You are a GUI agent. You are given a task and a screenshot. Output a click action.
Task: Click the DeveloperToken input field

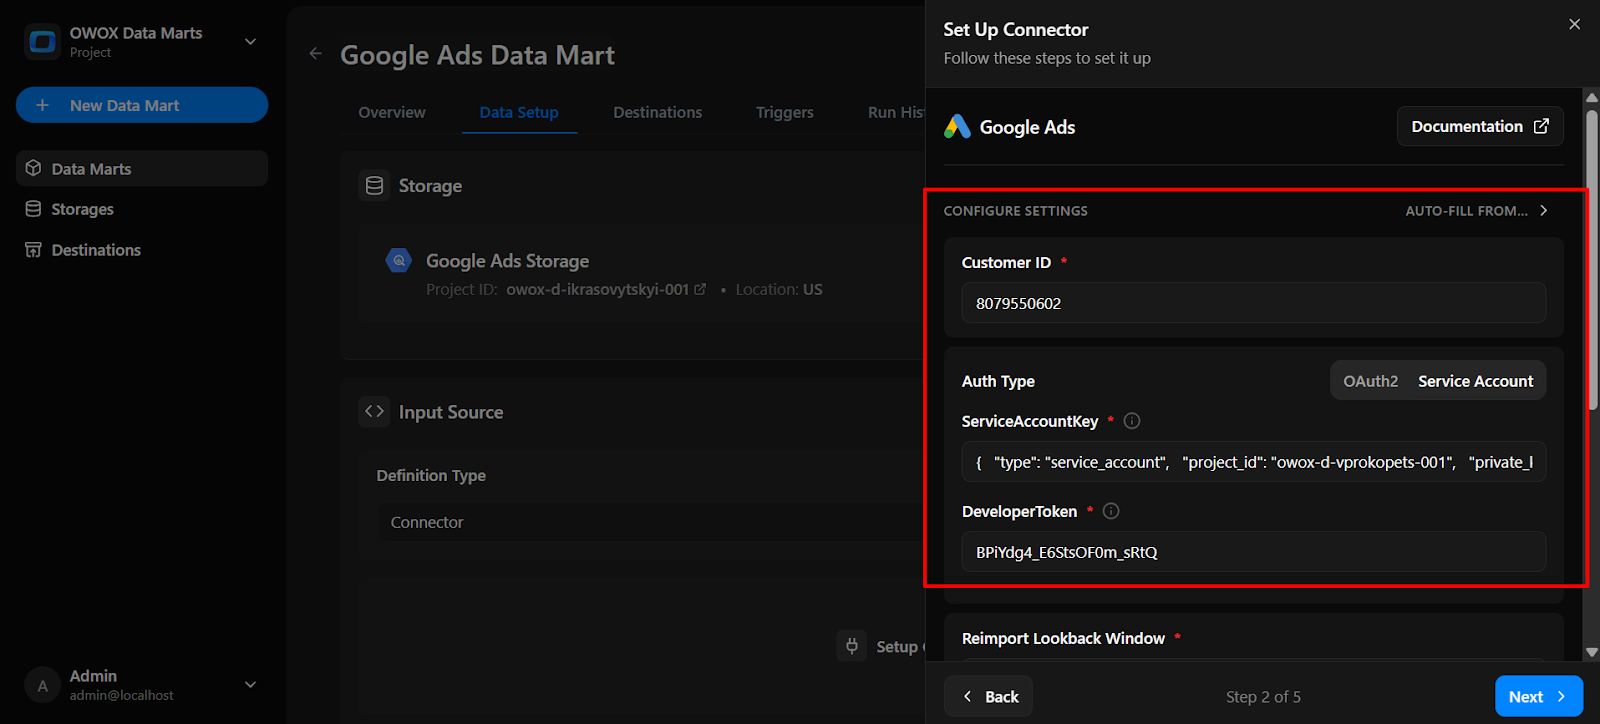click(x=1254, y=552)
